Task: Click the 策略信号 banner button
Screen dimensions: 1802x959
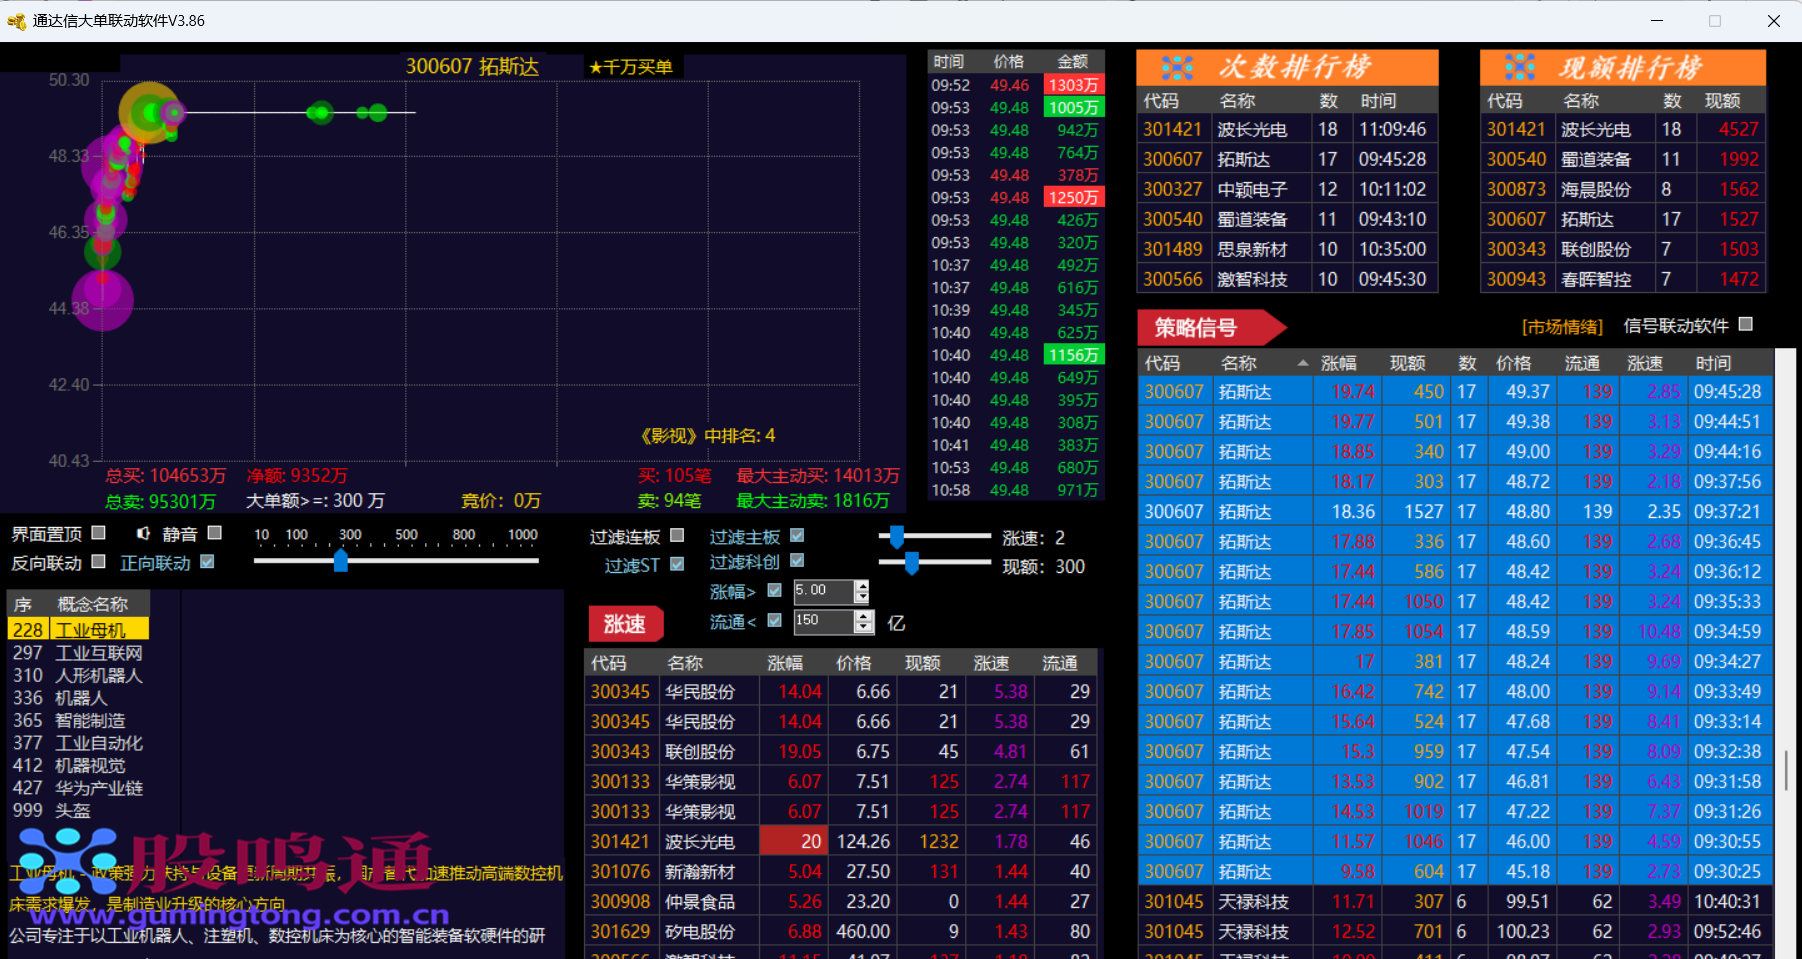Action: (1210, 327)
